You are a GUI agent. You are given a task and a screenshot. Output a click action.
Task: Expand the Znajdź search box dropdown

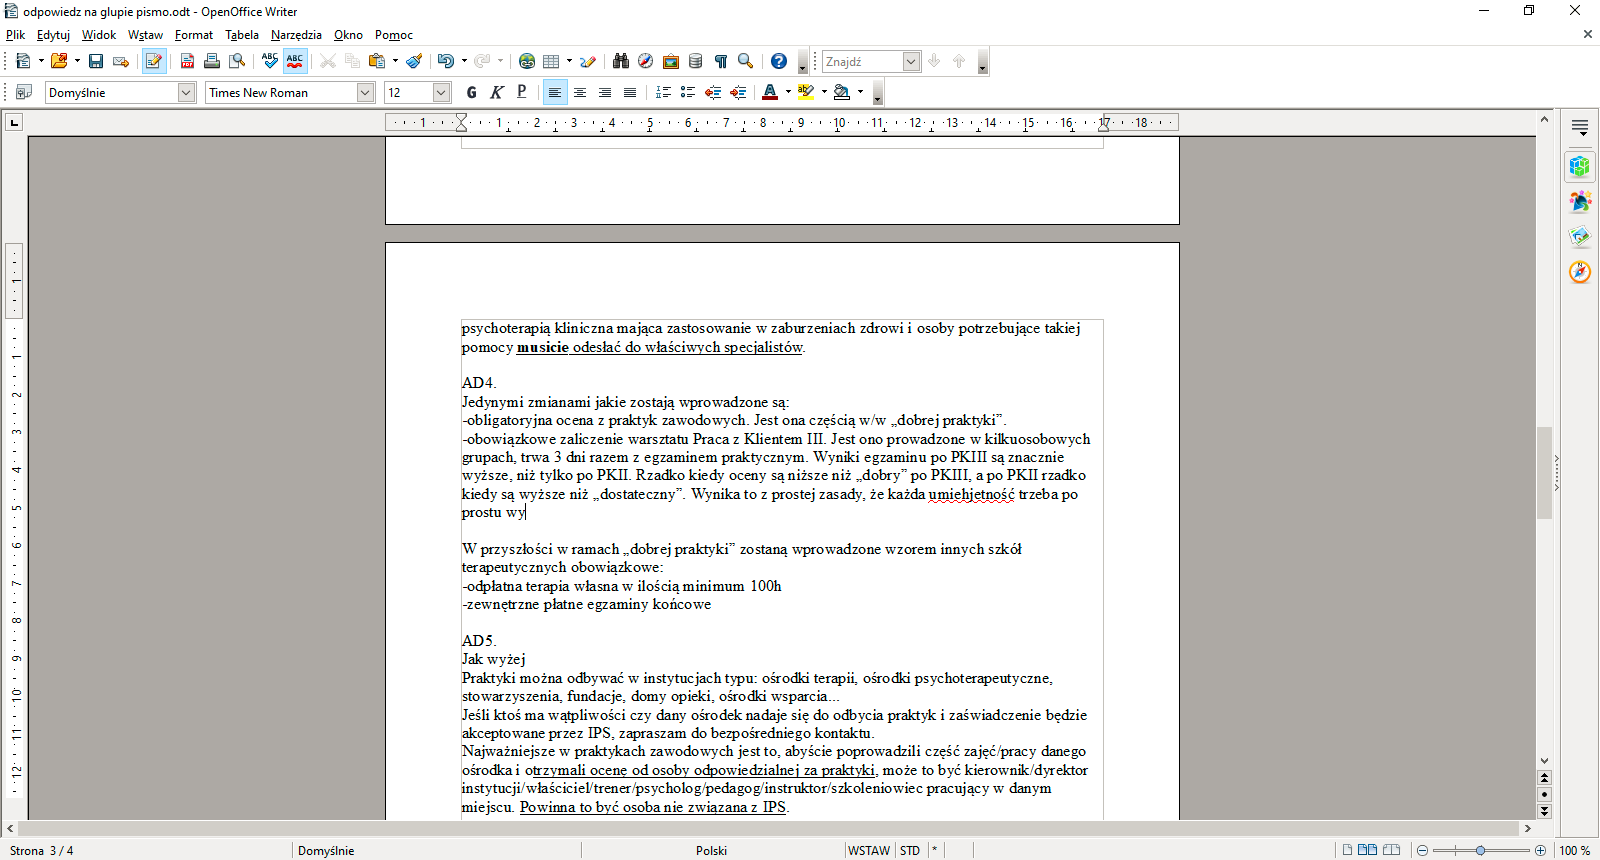tap(911, 61)
